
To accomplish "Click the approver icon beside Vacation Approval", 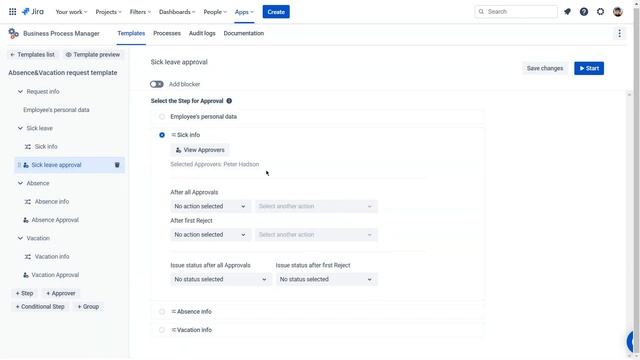I will (x=26, y=275).
